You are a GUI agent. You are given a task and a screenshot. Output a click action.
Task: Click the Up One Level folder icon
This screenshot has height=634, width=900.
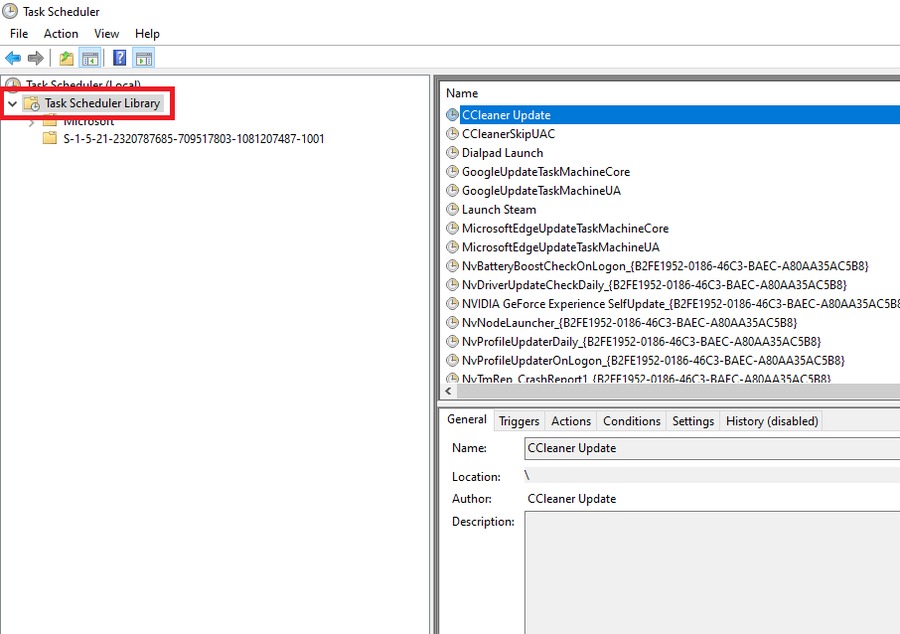tap(66, 58)
